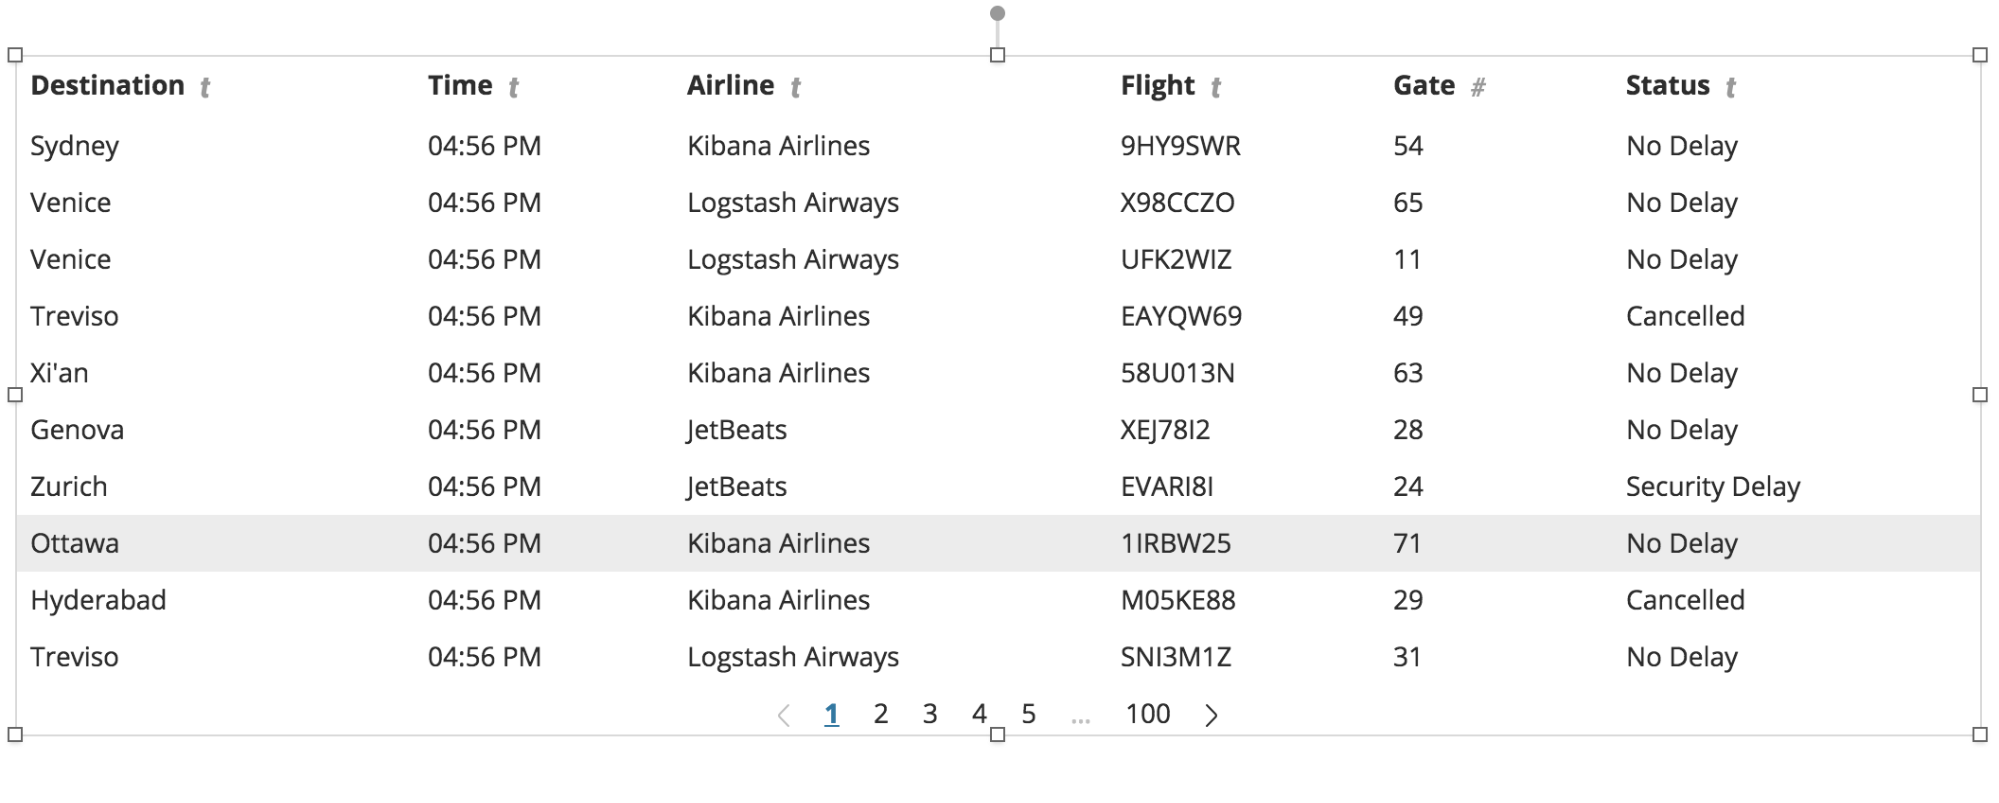Screen dimensions: 1999x803
Task: Click the Destination column header
Action: [107, 86]
